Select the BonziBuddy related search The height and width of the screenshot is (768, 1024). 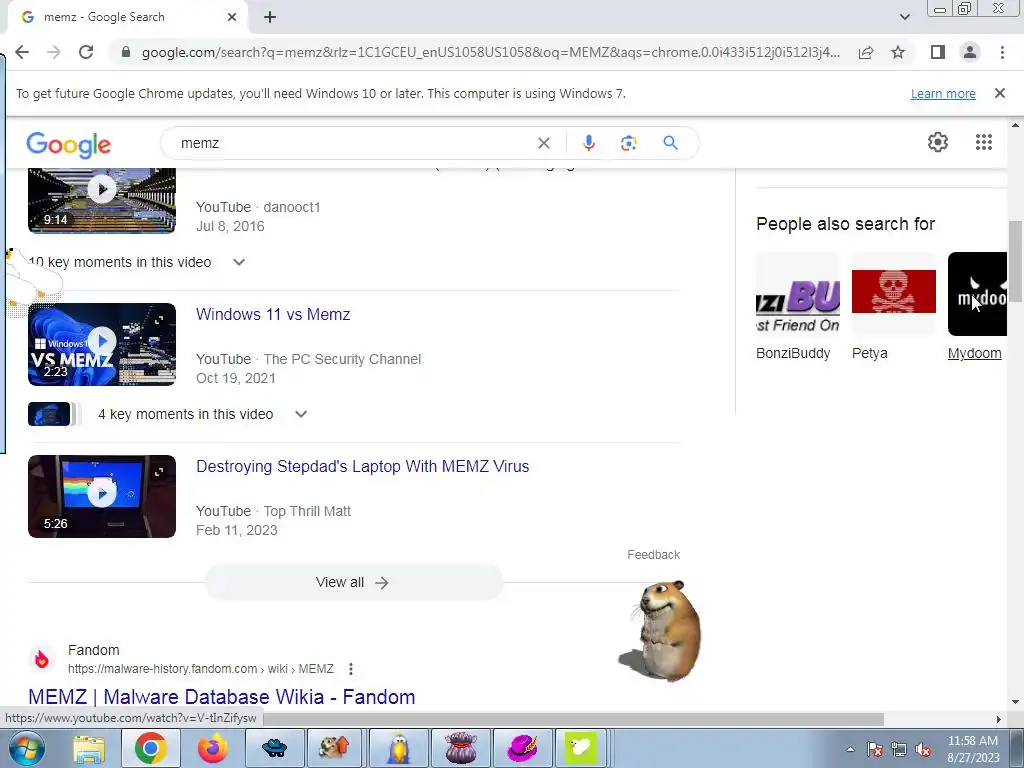tap(797, 306)
